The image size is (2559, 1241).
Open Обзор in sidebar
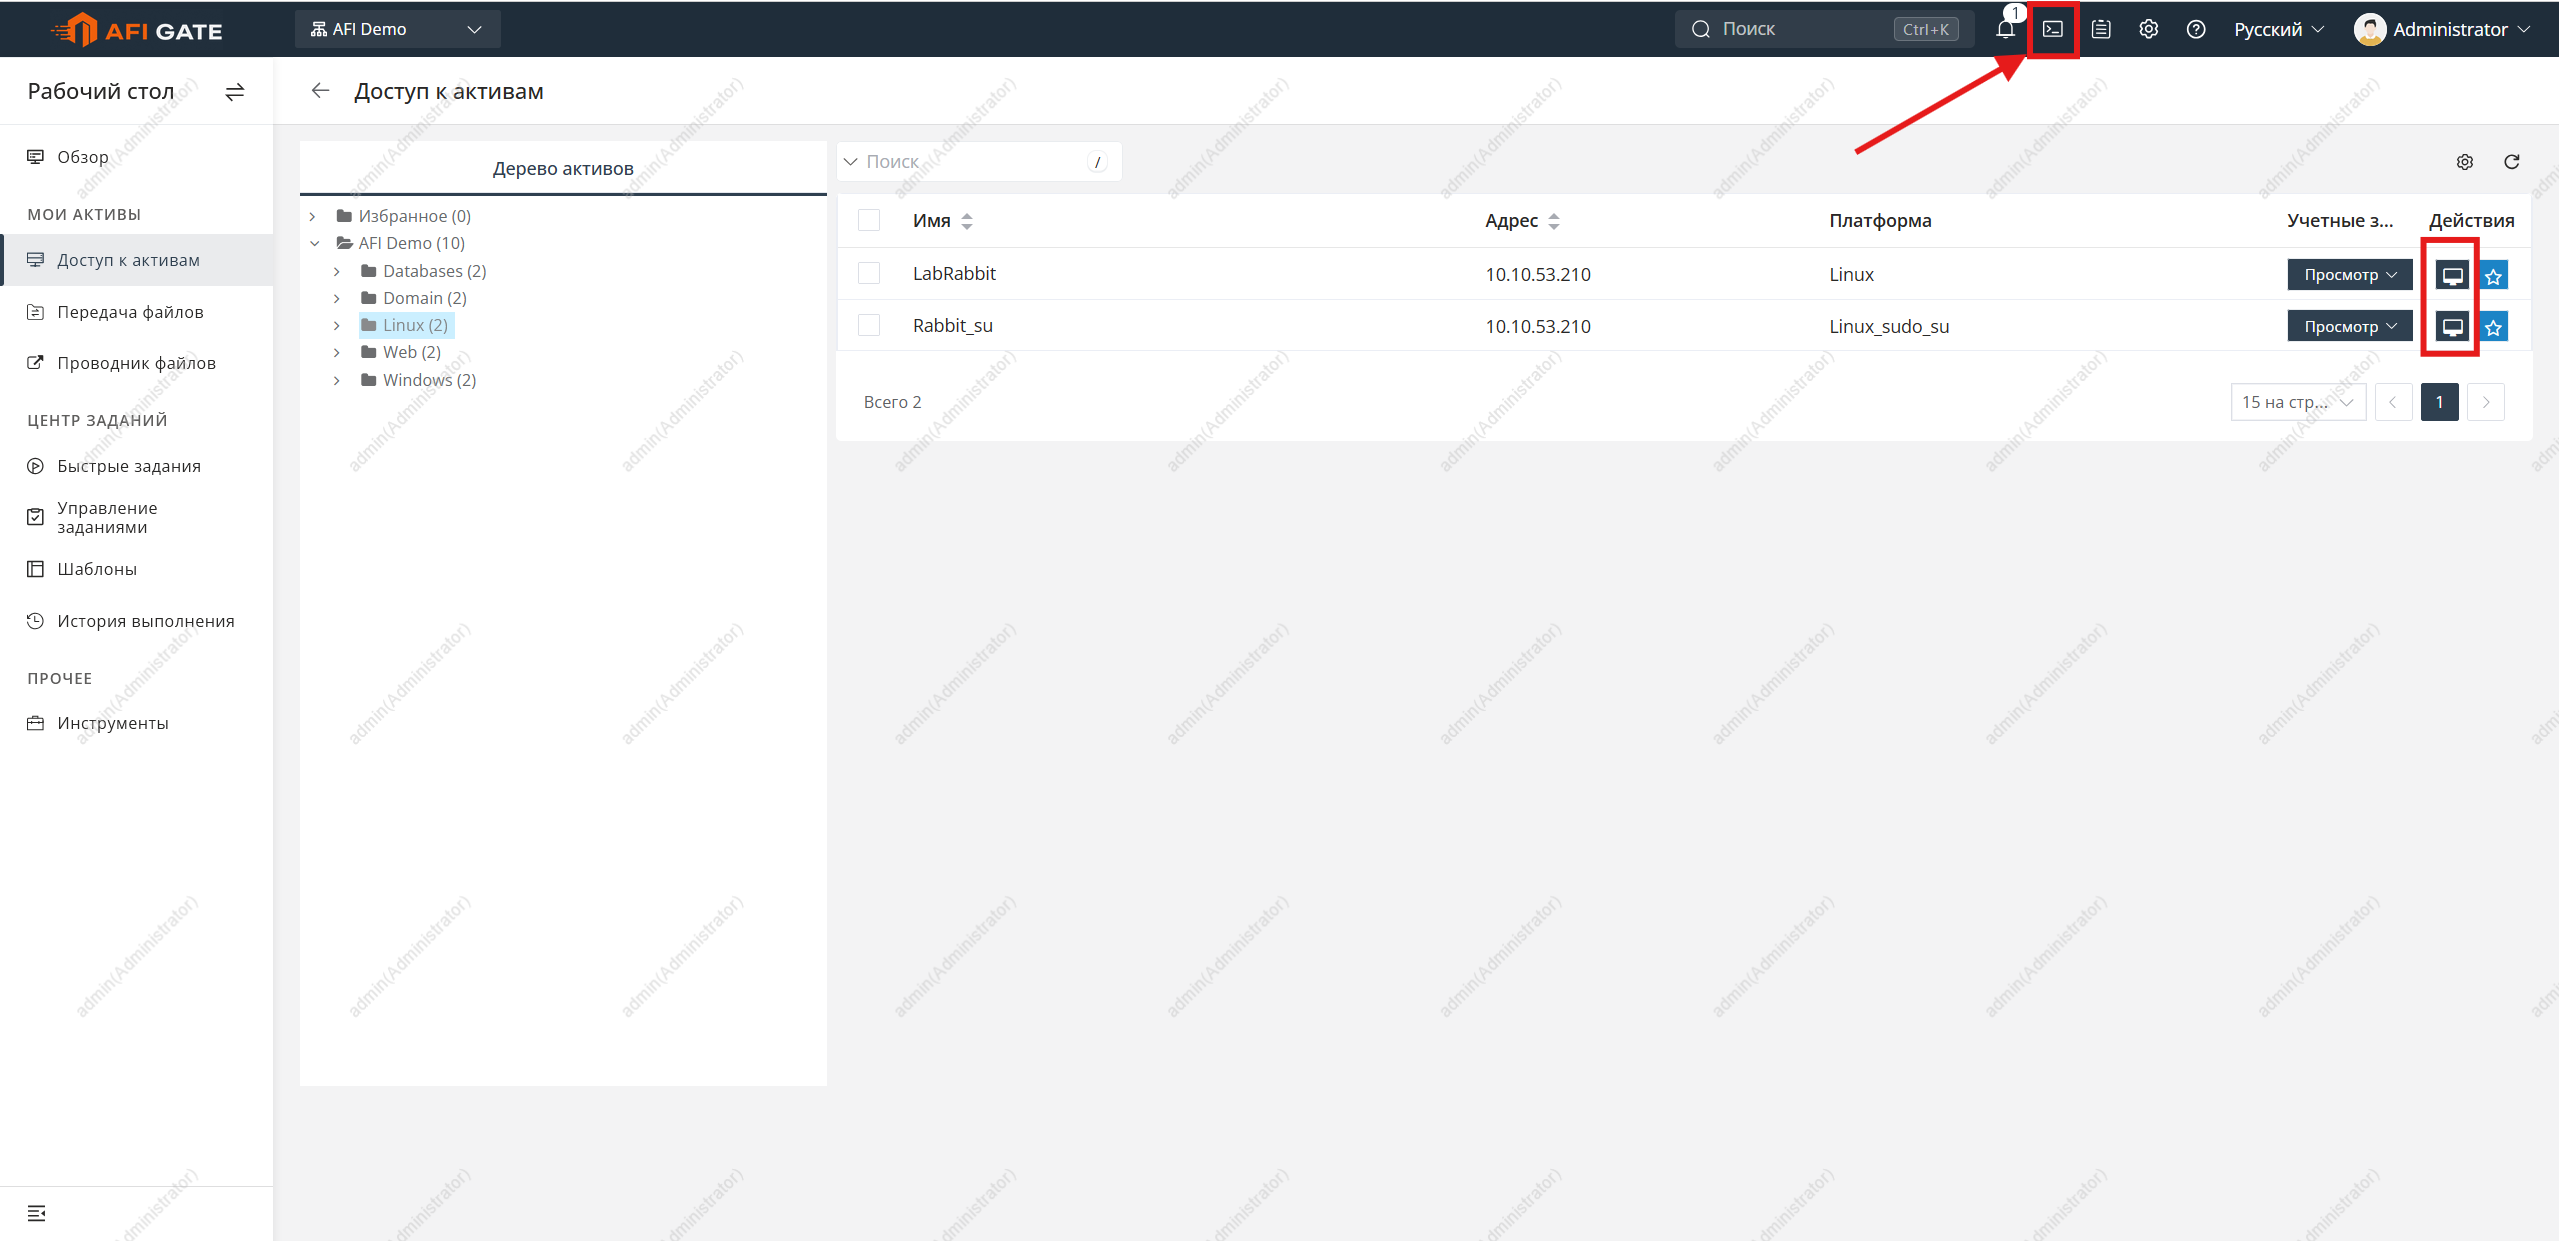(137, 157)
